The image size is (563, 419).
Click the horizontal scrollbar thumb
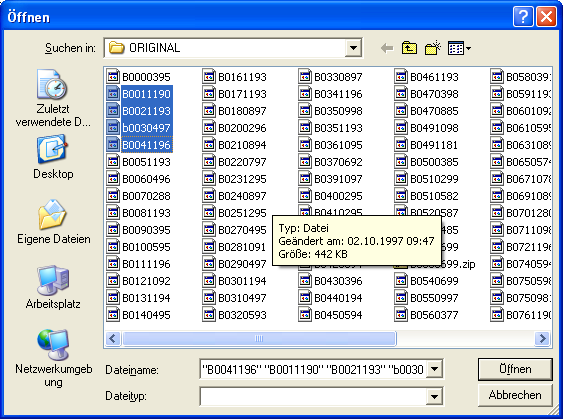tap(259, 338)
